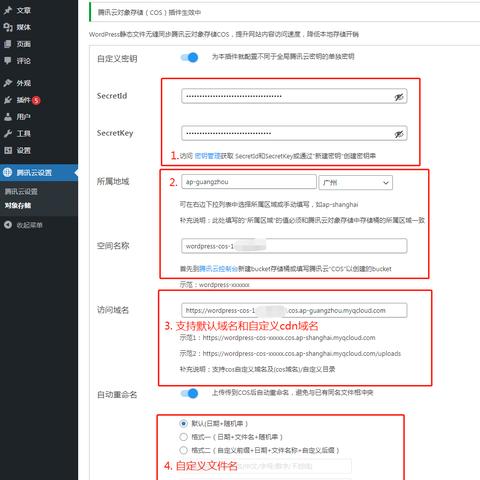The image size is (480, 480).
Task: Click the pages icon beside 页面
Action: click(8, 44)
